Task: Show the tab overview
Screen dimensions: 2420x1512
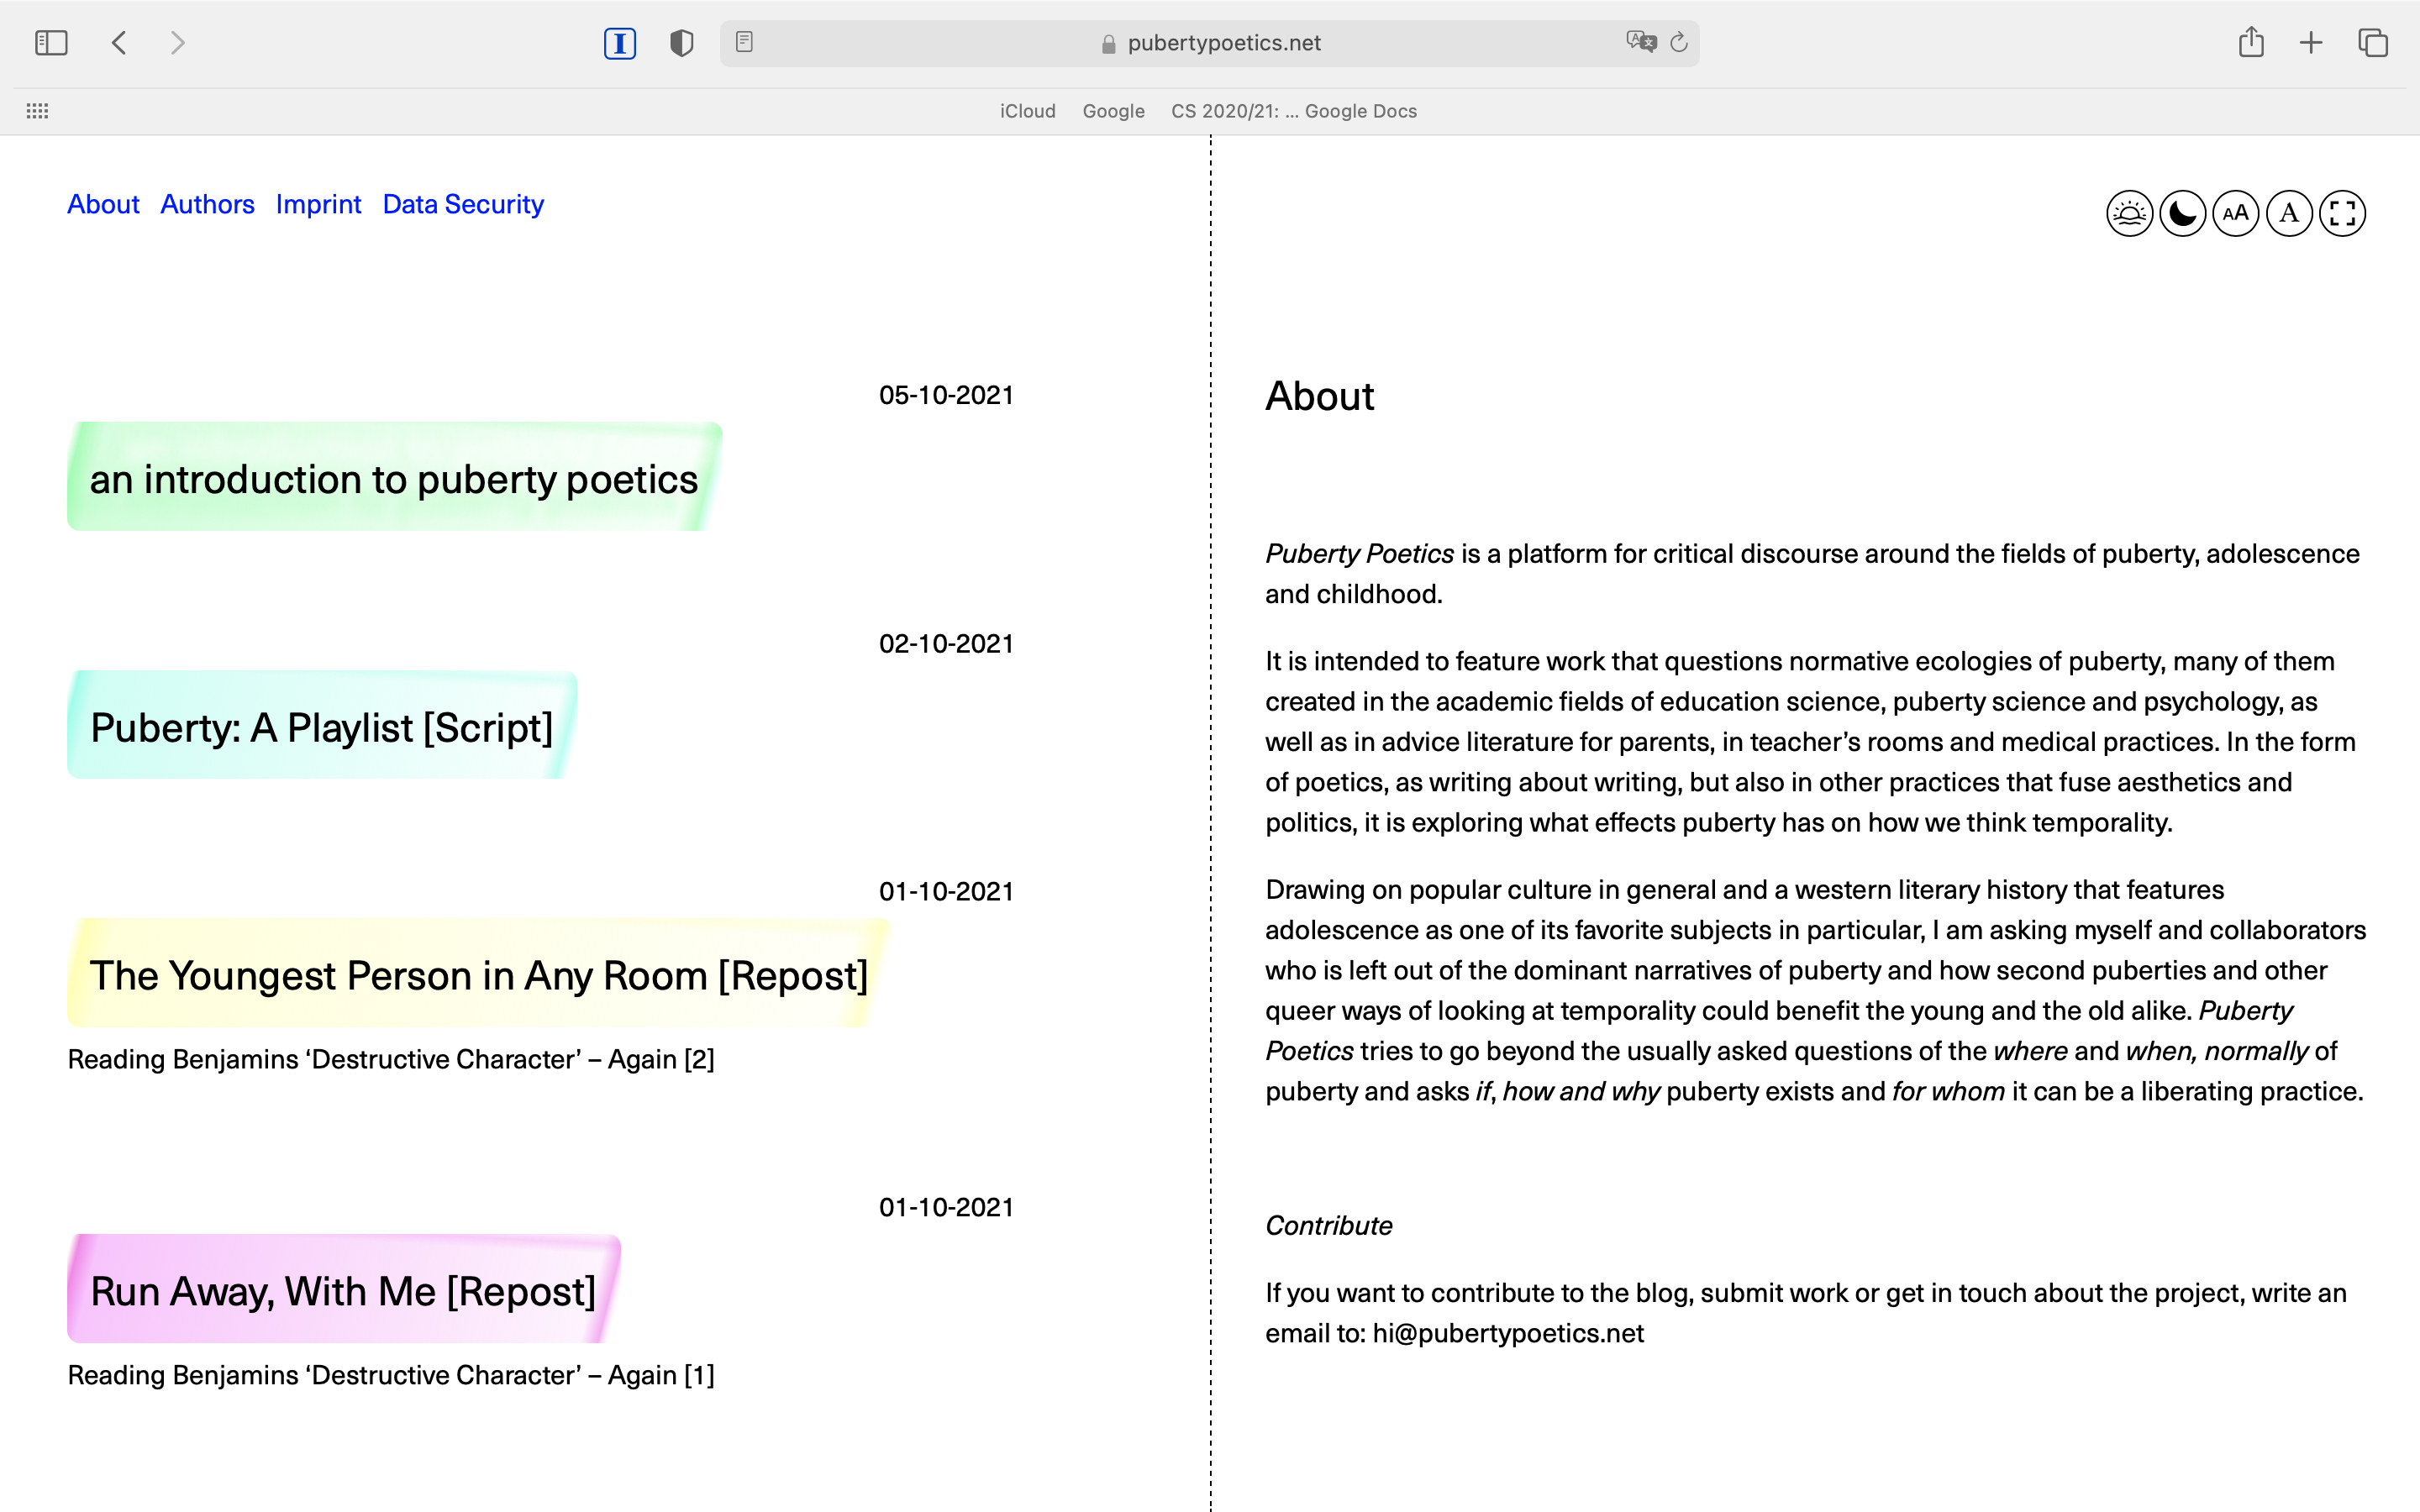Action: (x=2373, y=43)
